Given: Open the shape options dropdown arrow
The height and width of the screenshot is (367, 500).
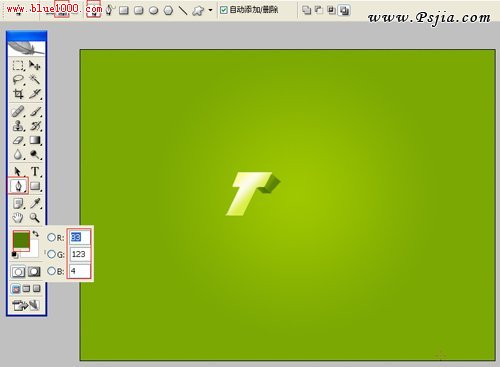Looking at the screenshot, I should click(x=210, y=10).
